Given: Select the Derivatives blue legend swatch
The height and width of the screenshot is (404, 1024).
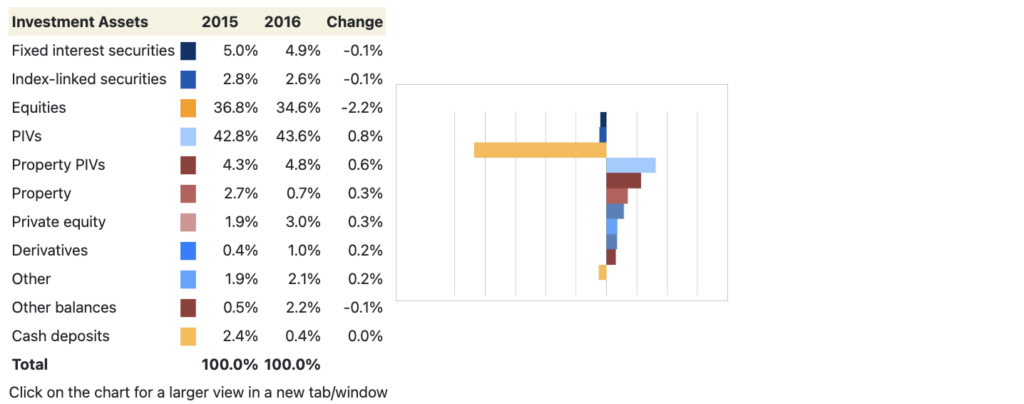Looking at the screenshot, I should coord(188,251).
